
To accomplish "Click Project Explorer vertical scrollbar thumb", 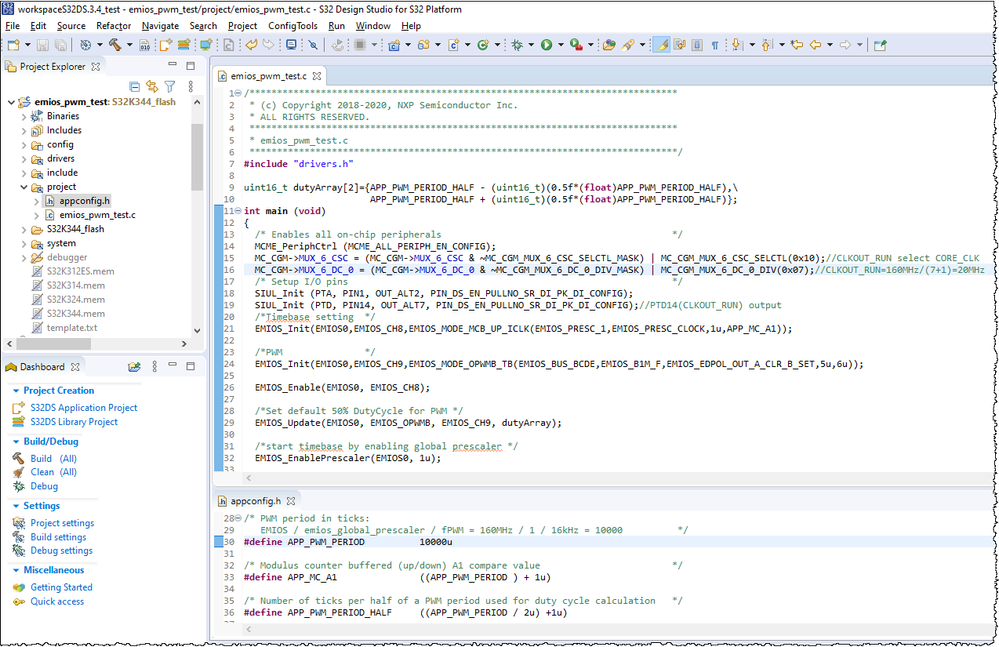I will tap(197, 157).
